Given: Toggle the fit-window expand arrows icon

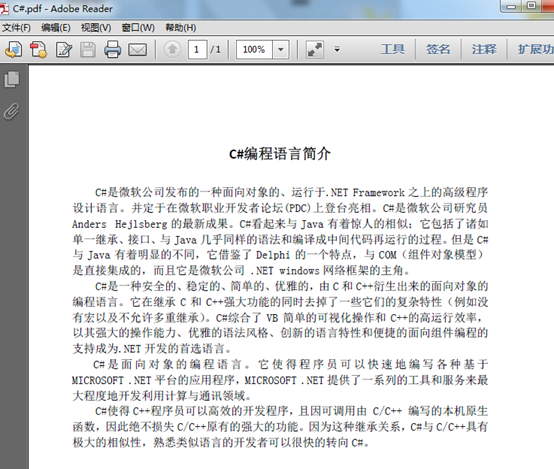Looking at the screenshot, I should coord(314,49).
